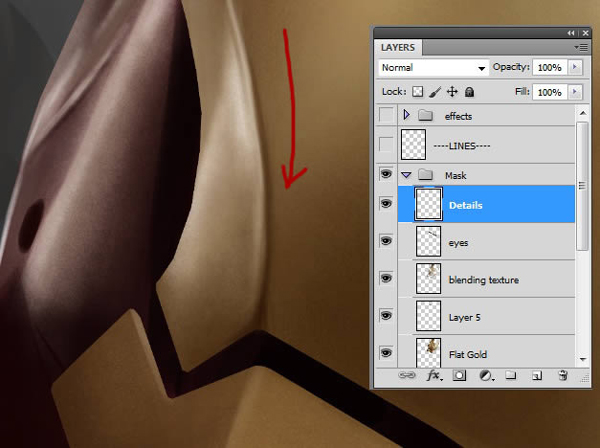
Task: Select the Details layer
Action: pyautogui.click(x=486, y=204)
